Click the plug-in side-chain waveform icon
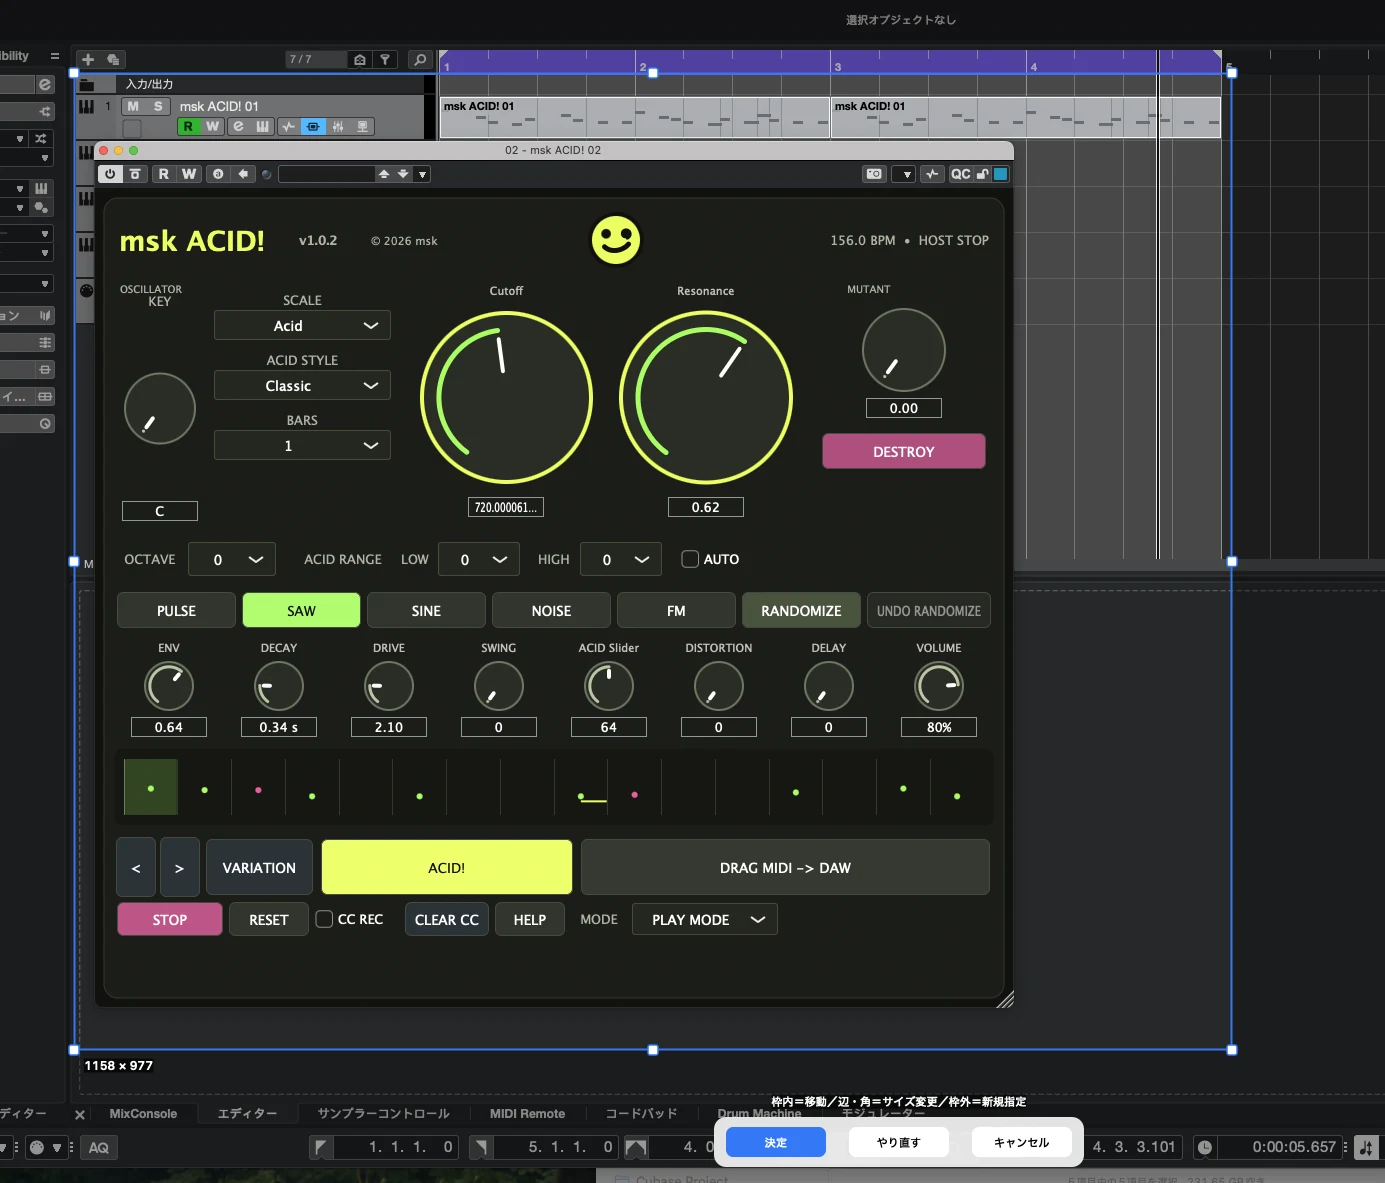This screenshot has height=1183, width=1385. coord(932,174)
